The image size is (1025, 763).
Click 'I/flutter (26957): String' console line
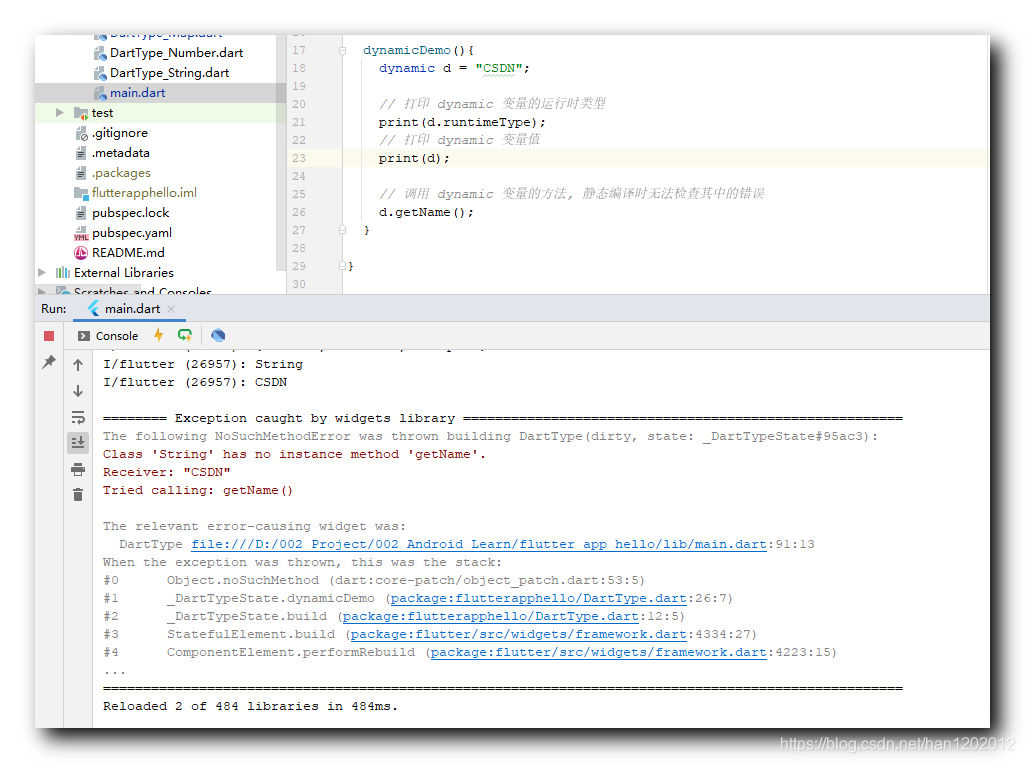click(203, 364)
